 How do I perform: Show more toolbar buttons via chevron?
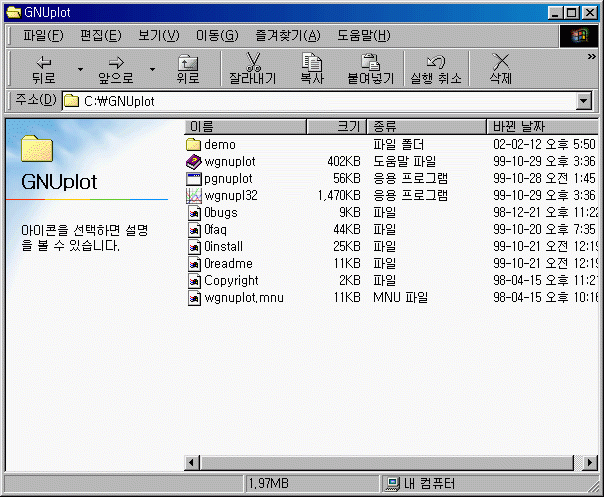pos(591,57)
